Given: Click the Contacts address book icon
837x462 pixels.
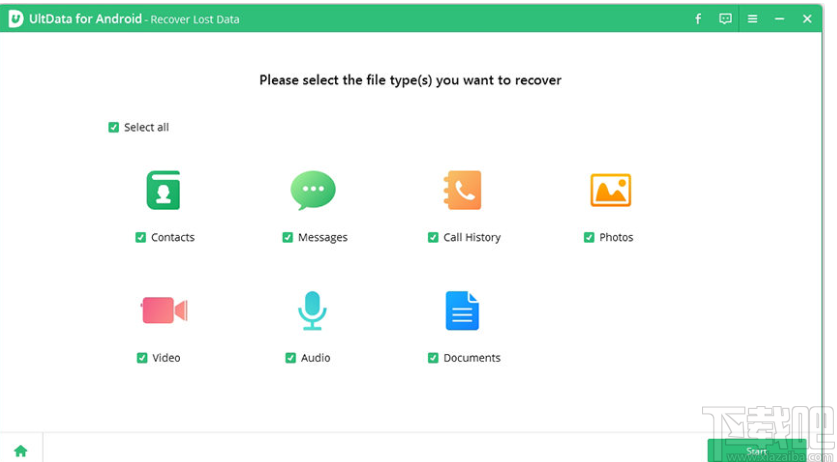Looking at the screenshot, I should click(163, 190).
